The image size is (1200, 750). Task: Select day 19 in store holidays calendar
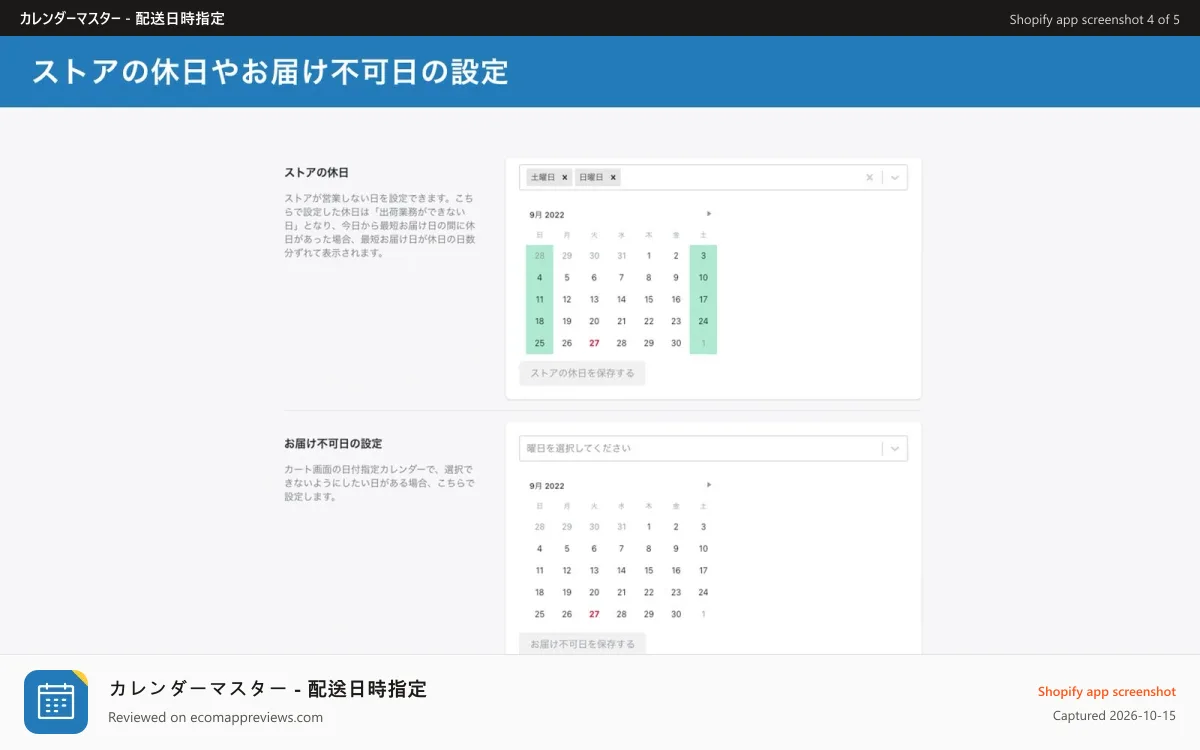click(566, 322)
